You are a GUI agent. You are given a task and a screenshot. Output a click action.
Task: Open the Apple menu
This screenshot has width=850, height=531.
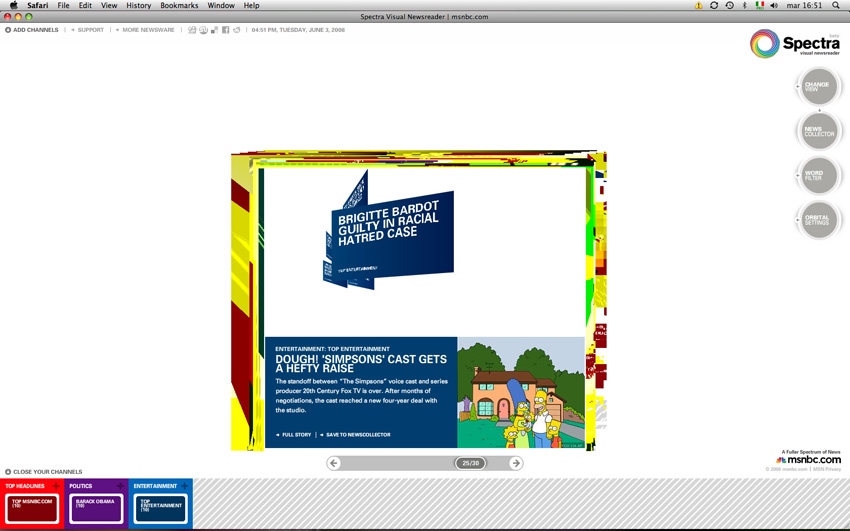14,5
